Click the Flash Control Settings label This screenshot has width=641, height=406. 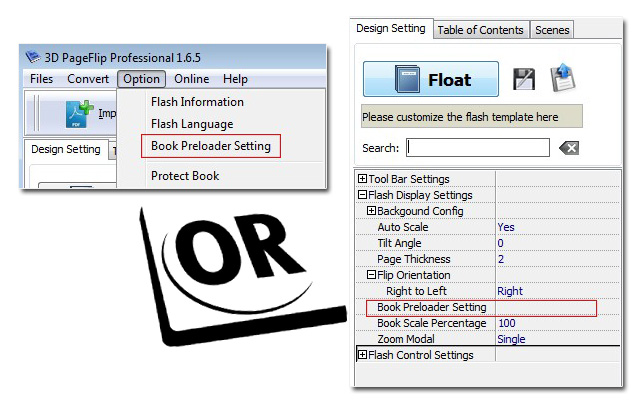421,355
